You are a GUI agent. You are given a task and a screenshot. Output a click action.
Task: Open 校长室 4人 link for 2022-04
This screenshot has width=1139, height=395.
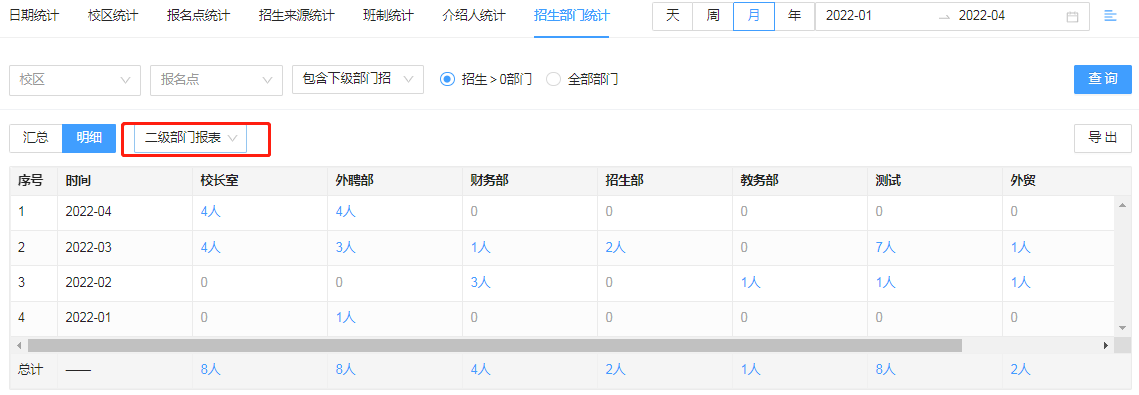pyautogui.click(x=211, y=212)
